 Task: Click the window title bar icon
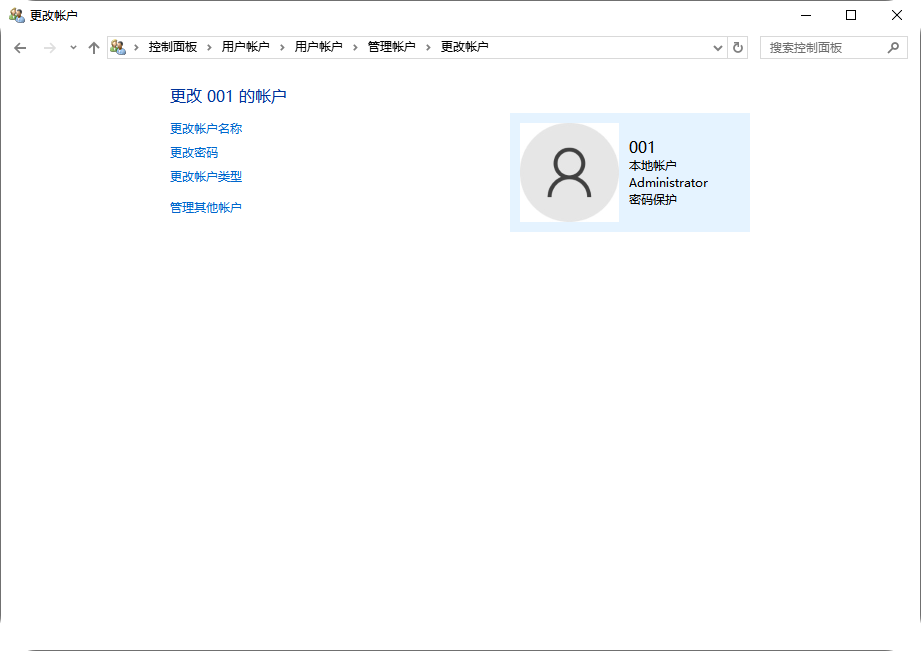[x=17, y=15]
